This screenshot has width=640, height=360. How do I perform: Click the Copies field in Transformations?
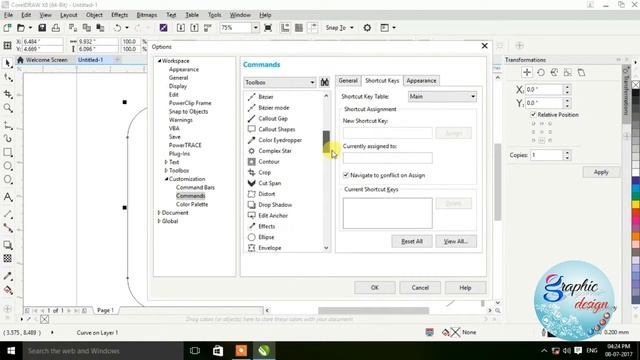547,156
